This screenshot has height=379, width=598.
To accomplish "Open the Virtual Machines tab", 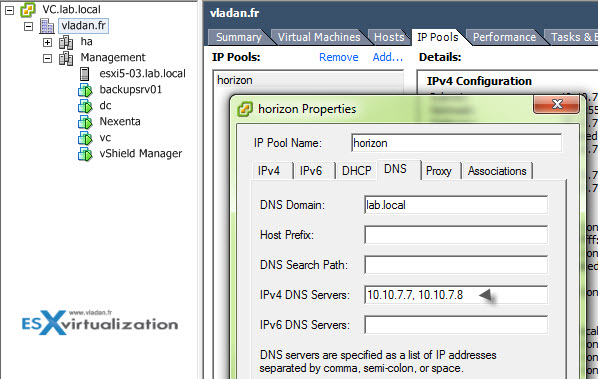I will pyautogui.click(x=319, y=37).
